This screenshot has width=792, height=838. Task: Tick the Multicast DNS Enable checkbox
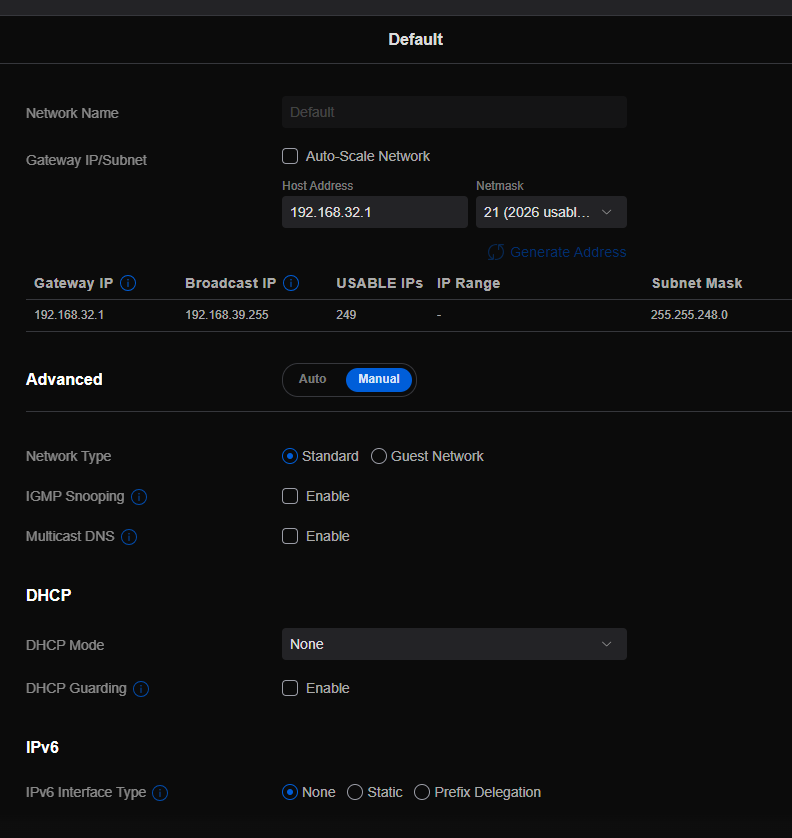click(290, 536)
